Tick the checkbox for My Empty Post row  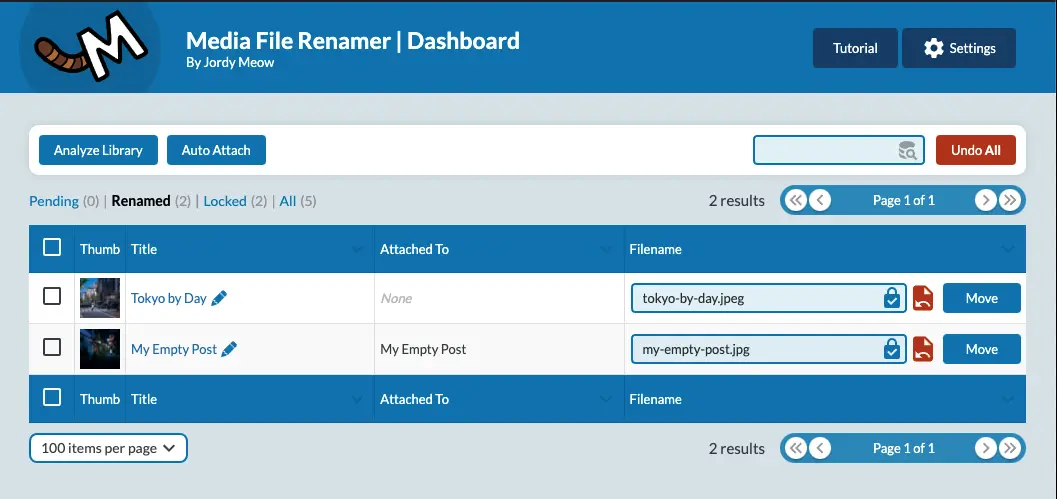(x=52, y=348)
